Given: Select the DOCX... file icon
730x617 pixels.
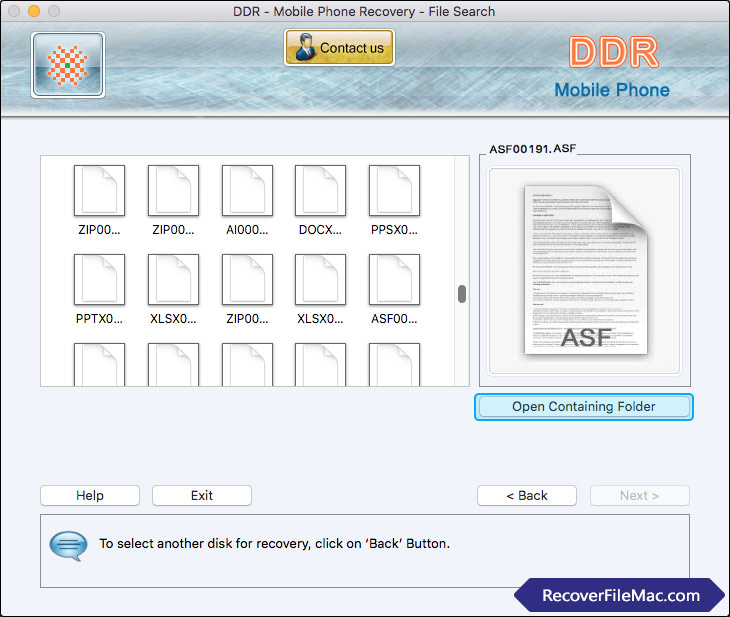Looking at the screenshot, I should point(320,190).
